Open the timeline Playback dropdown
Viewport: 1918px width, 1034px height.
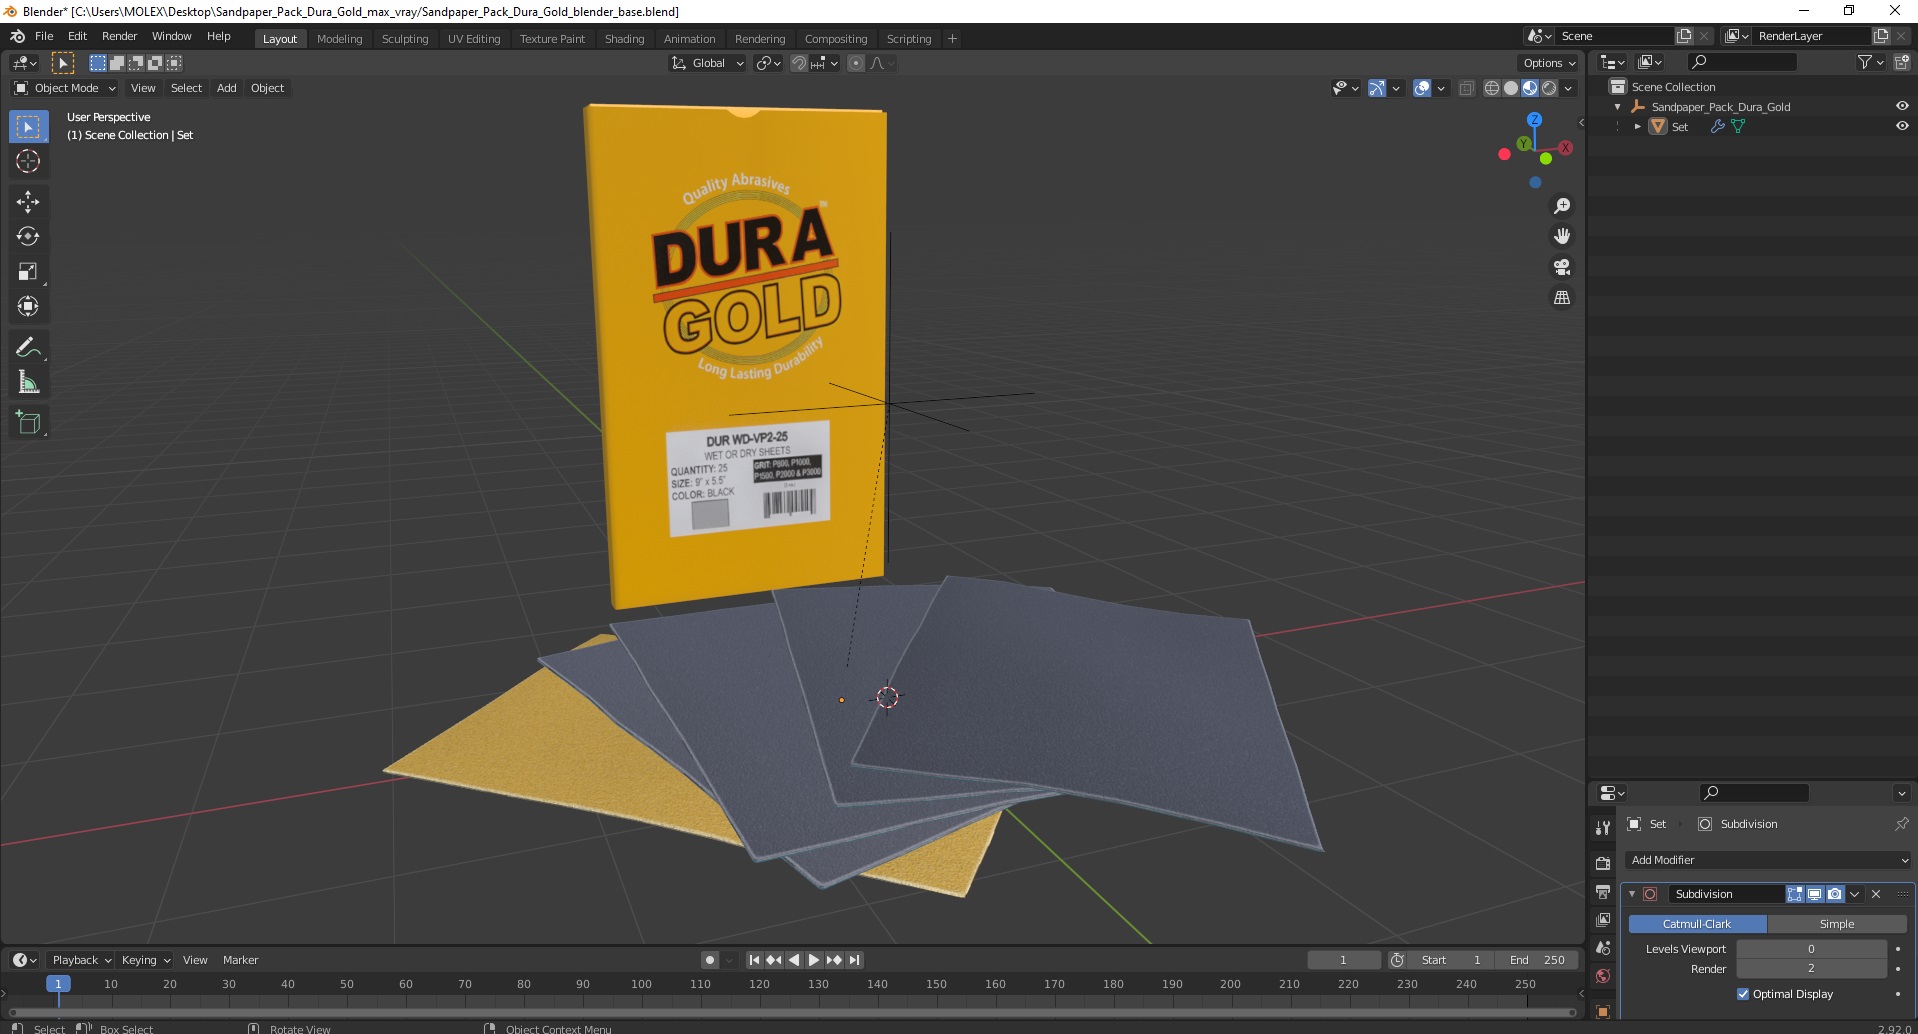[80, 960]
